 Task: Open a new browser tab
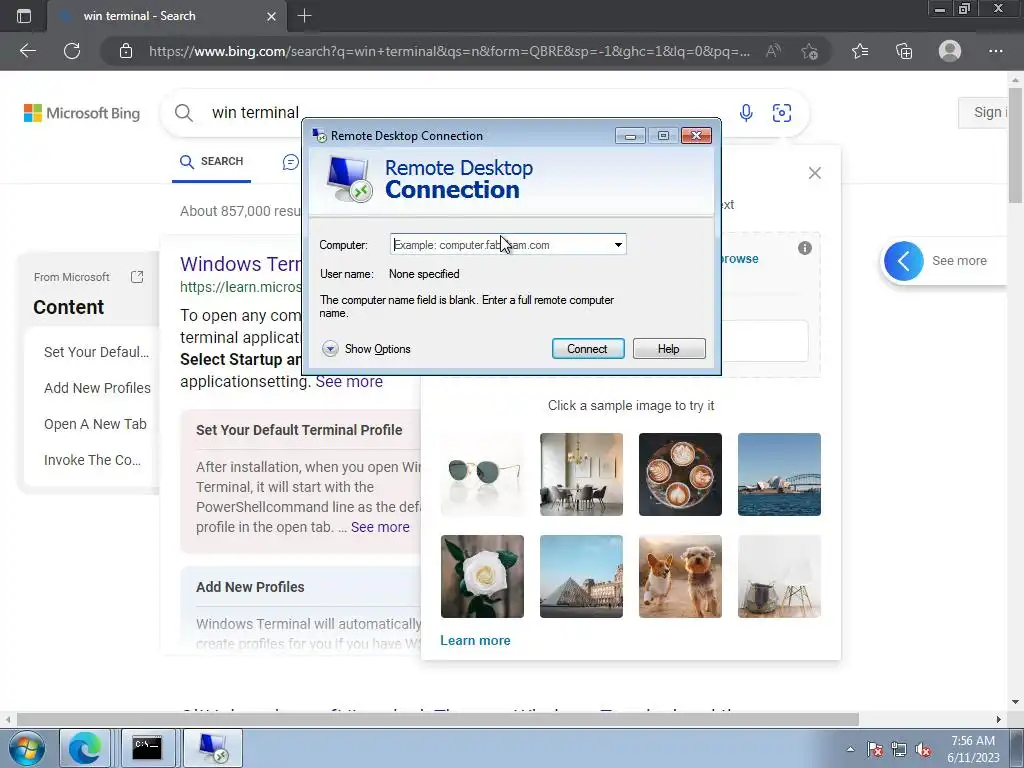[x=304, y=16]
